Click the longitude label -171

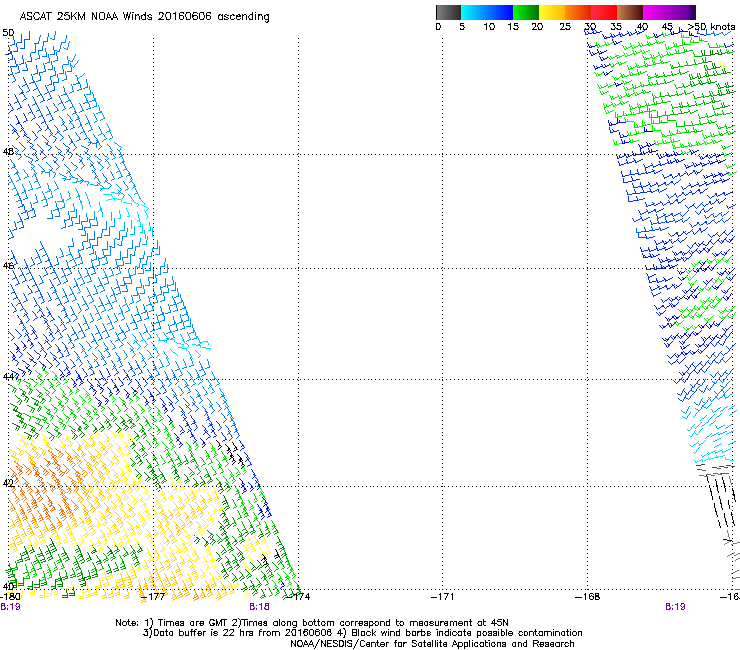[443, 597]
